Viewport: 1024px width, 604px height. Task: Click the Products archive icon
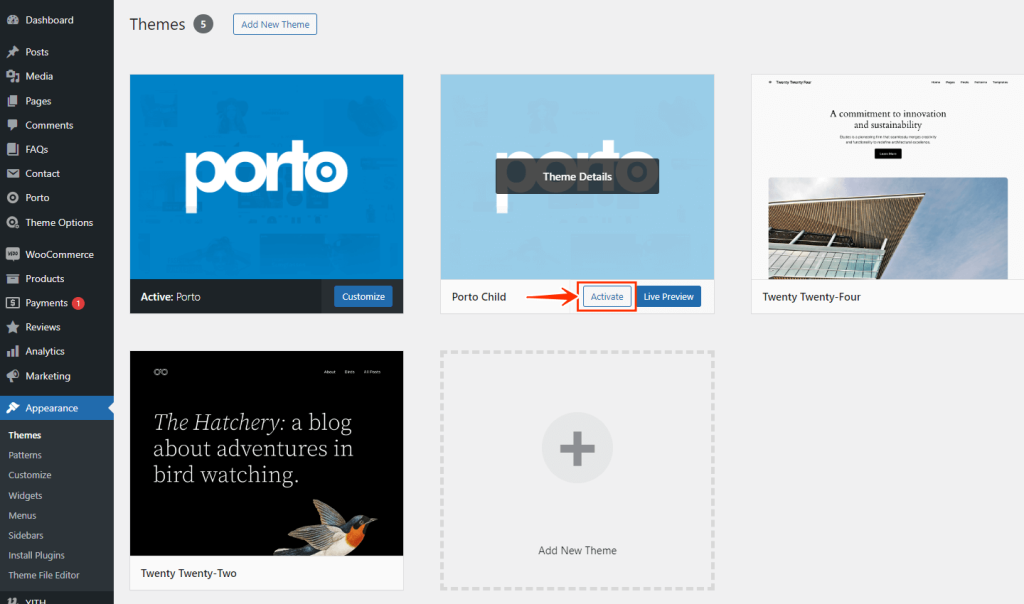12,279
